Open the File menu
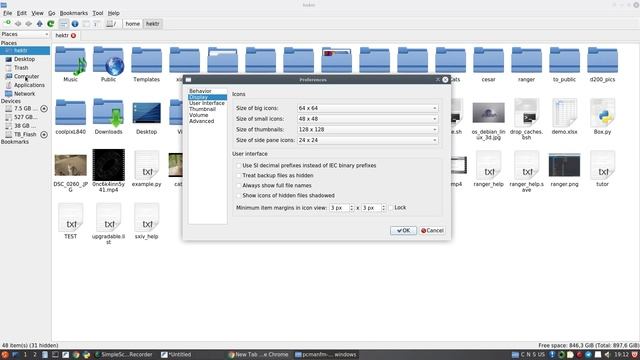This screenshot has width=640, height=360. click(7, 13)
